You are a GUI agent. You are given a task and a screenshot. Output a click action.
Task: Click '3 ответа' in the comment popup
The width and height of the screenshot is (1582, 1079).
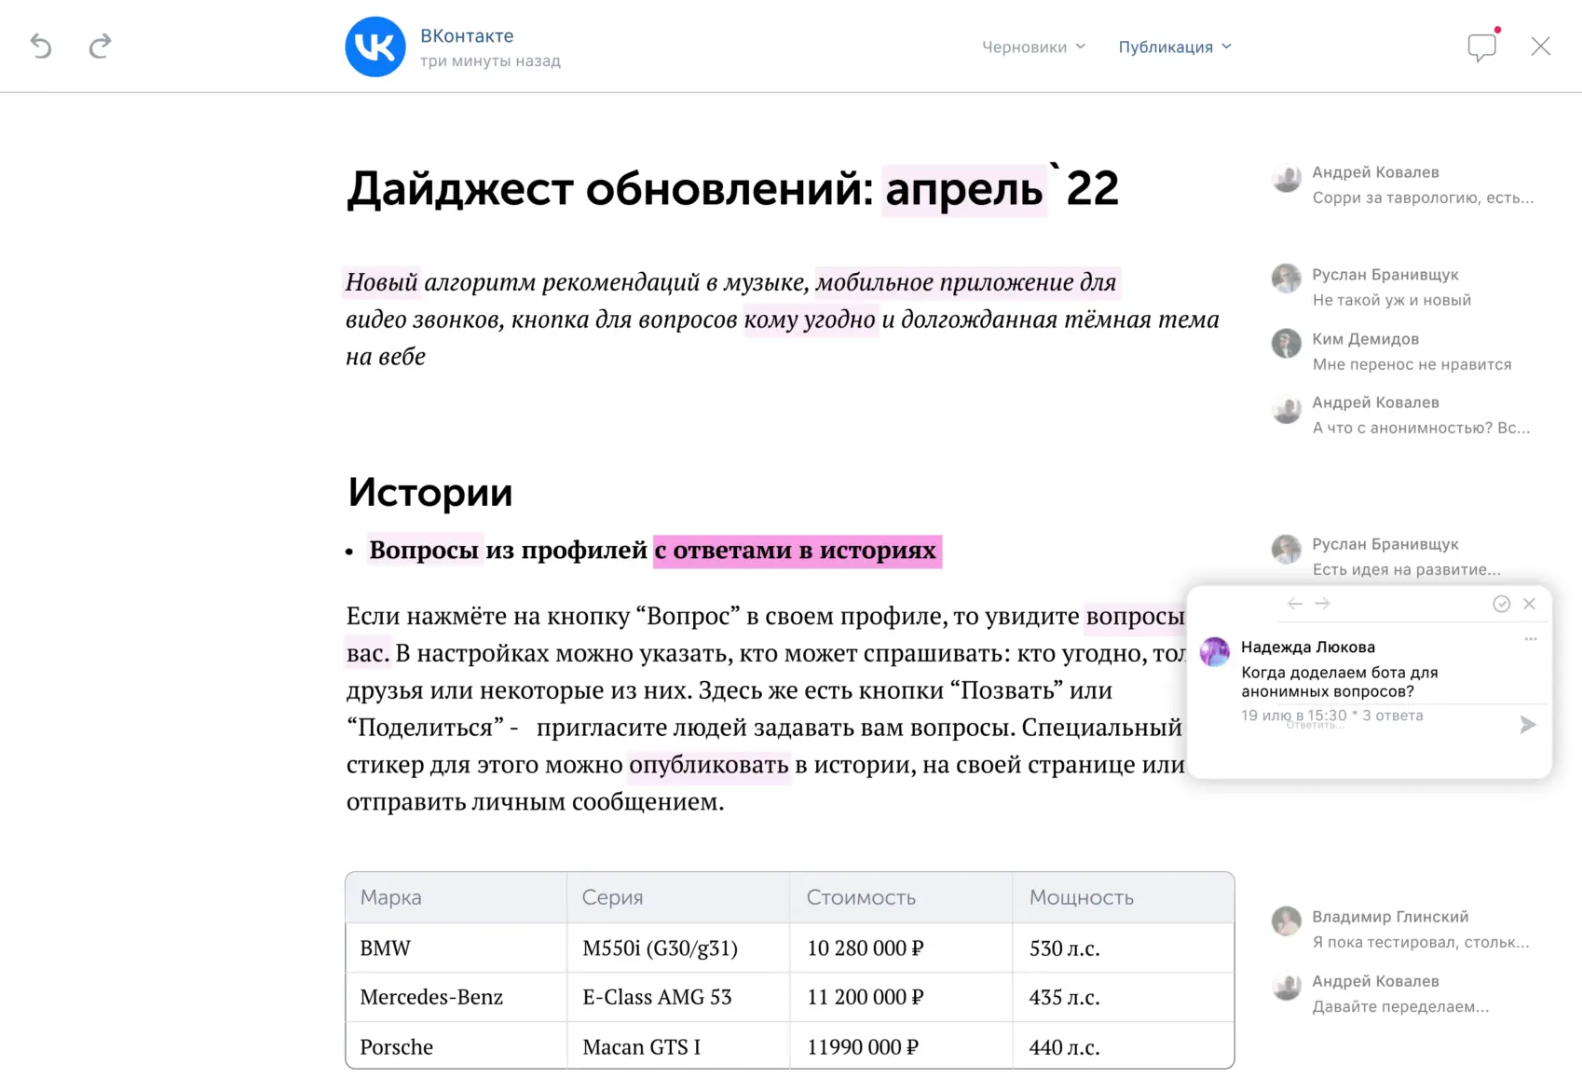(x=1392, y=716)
